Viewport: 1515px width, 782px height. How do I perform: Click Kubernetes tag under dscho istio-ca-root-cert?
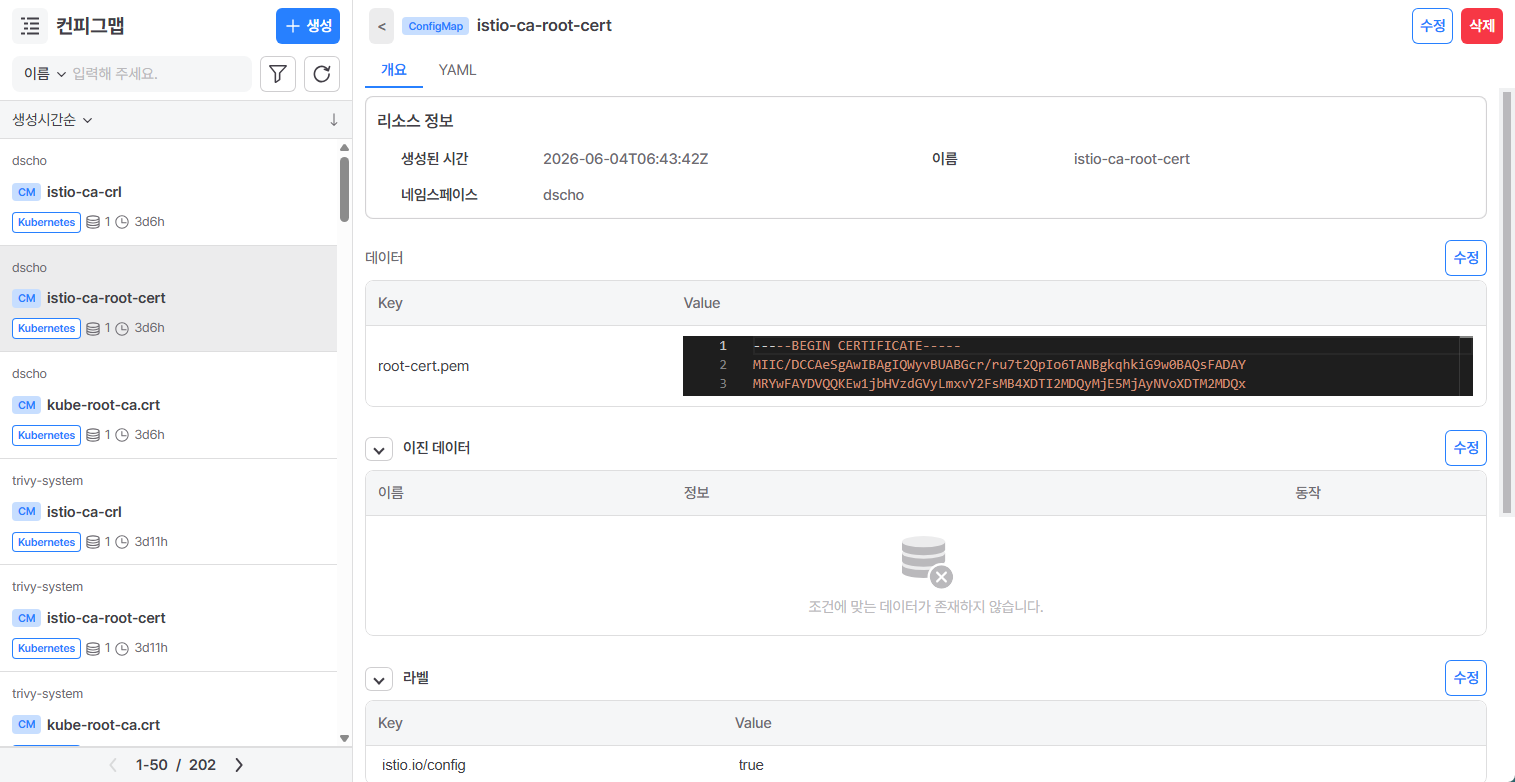(x=46, y=328)
